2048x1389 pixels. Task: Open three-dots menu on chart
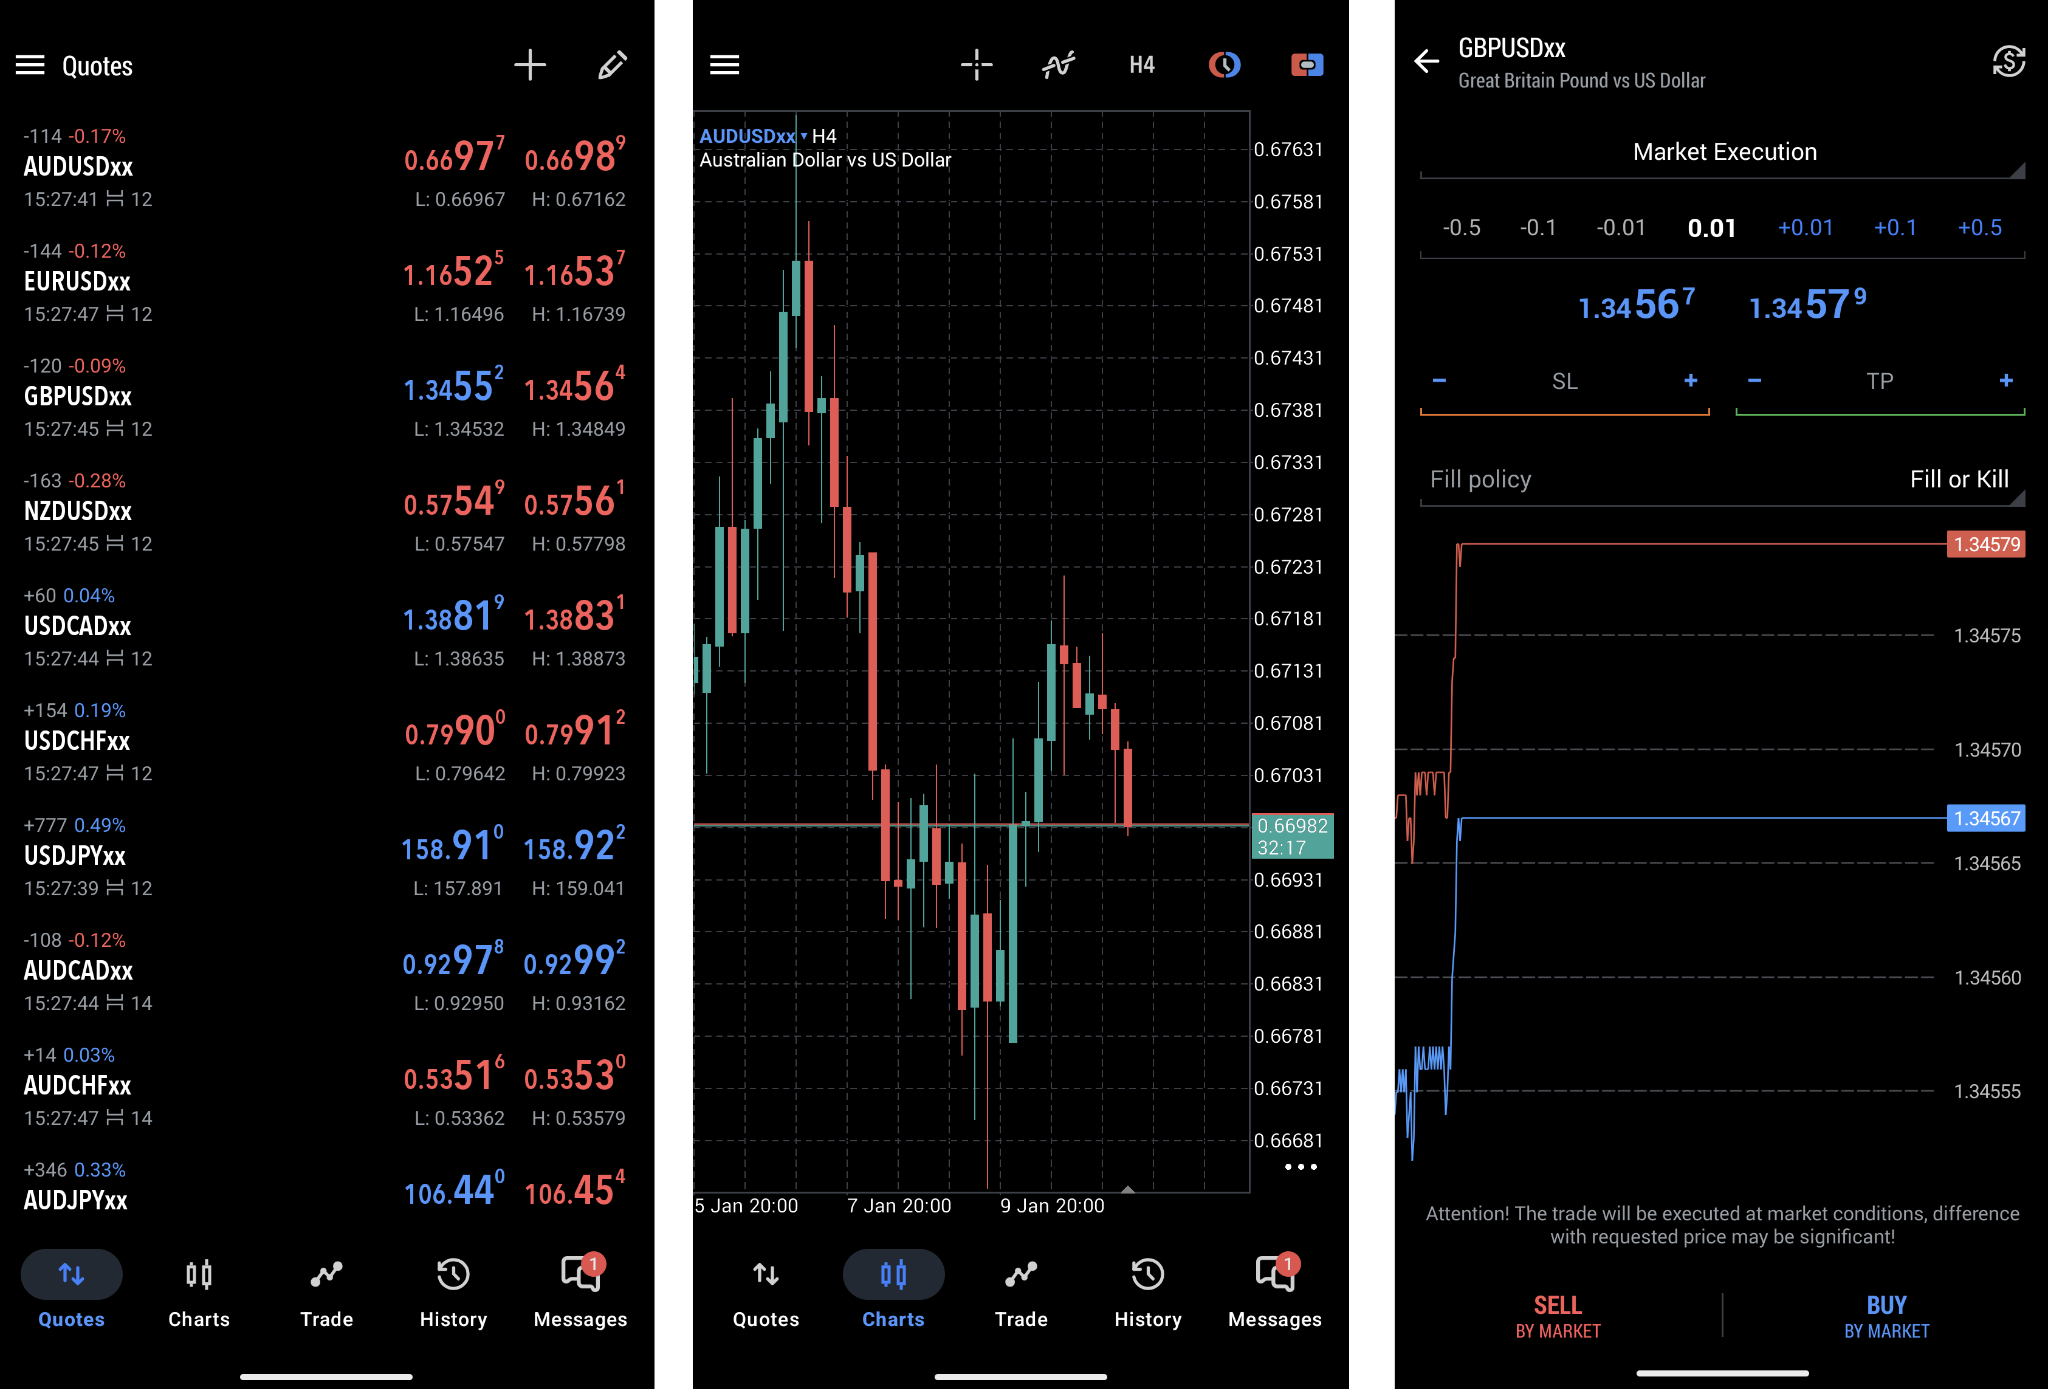[1300, 1166]
